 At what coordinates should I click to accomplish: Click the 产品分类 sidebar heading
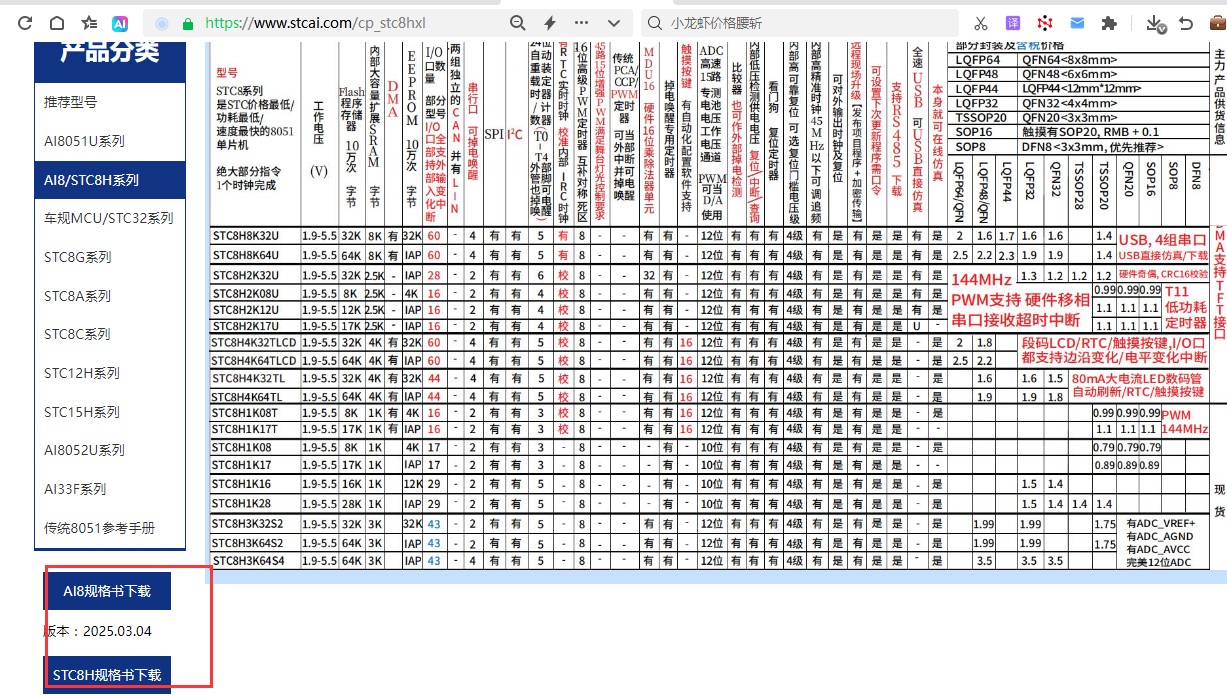coord(110,51)
